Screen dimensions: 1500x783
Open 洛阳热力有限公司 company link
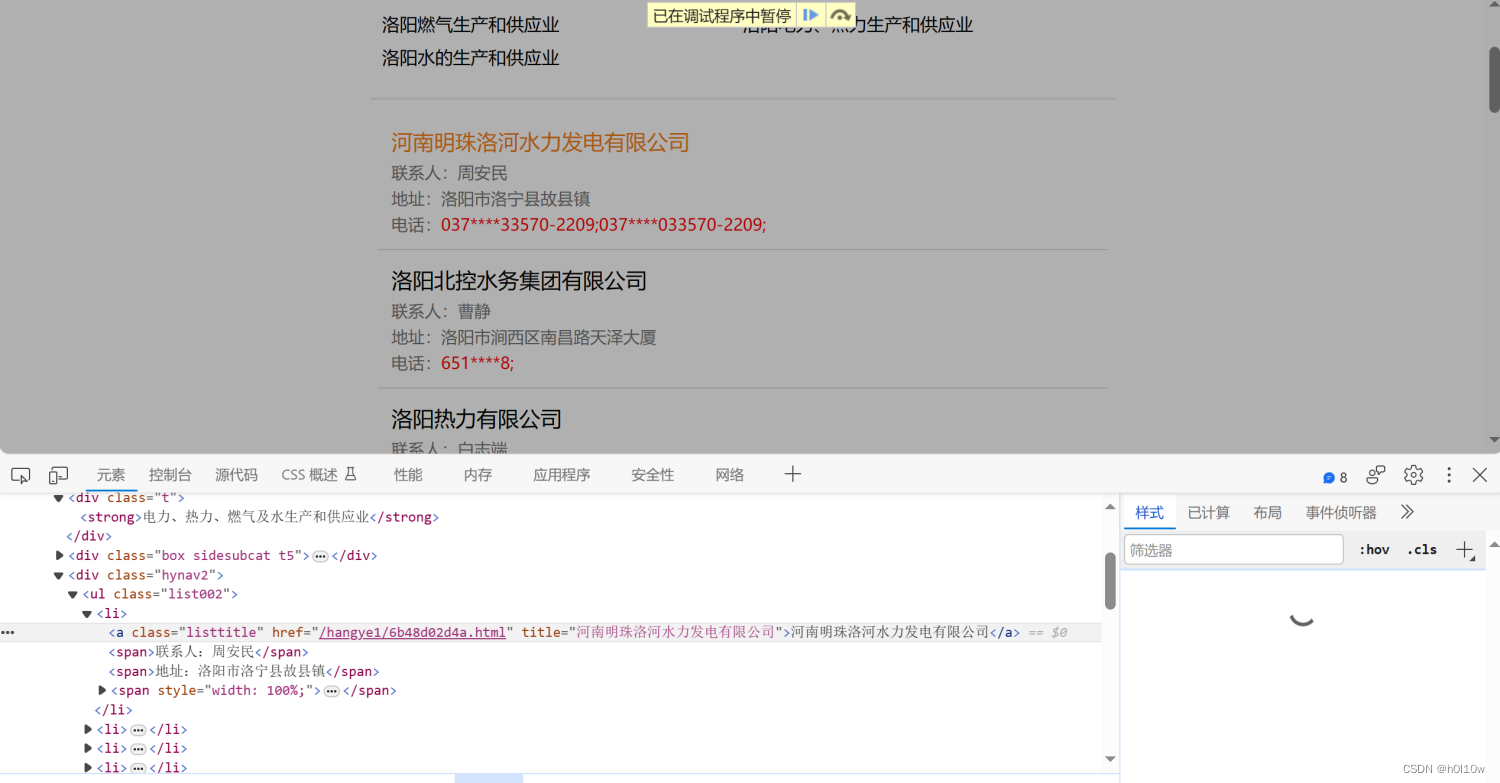point(476,419)
